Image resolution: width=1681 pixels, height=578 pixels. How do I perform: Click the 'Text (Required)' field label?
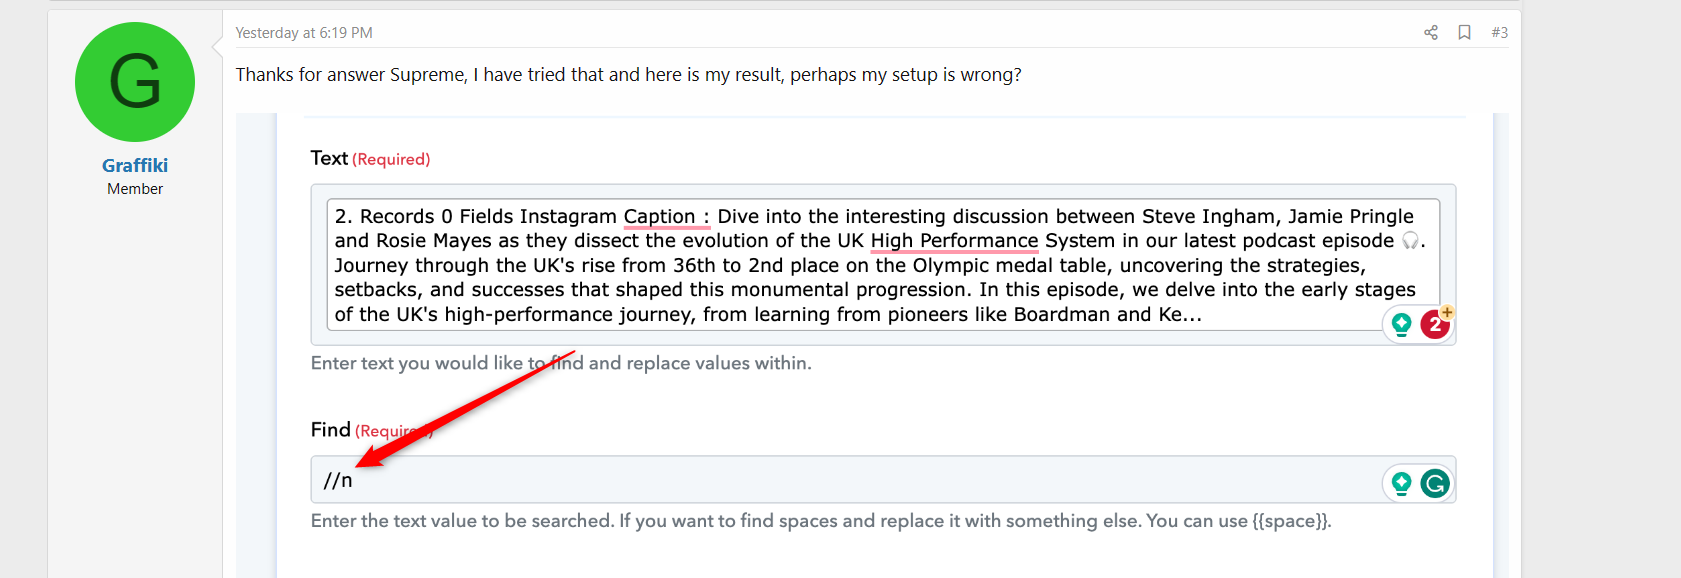[x=370, y=158]
